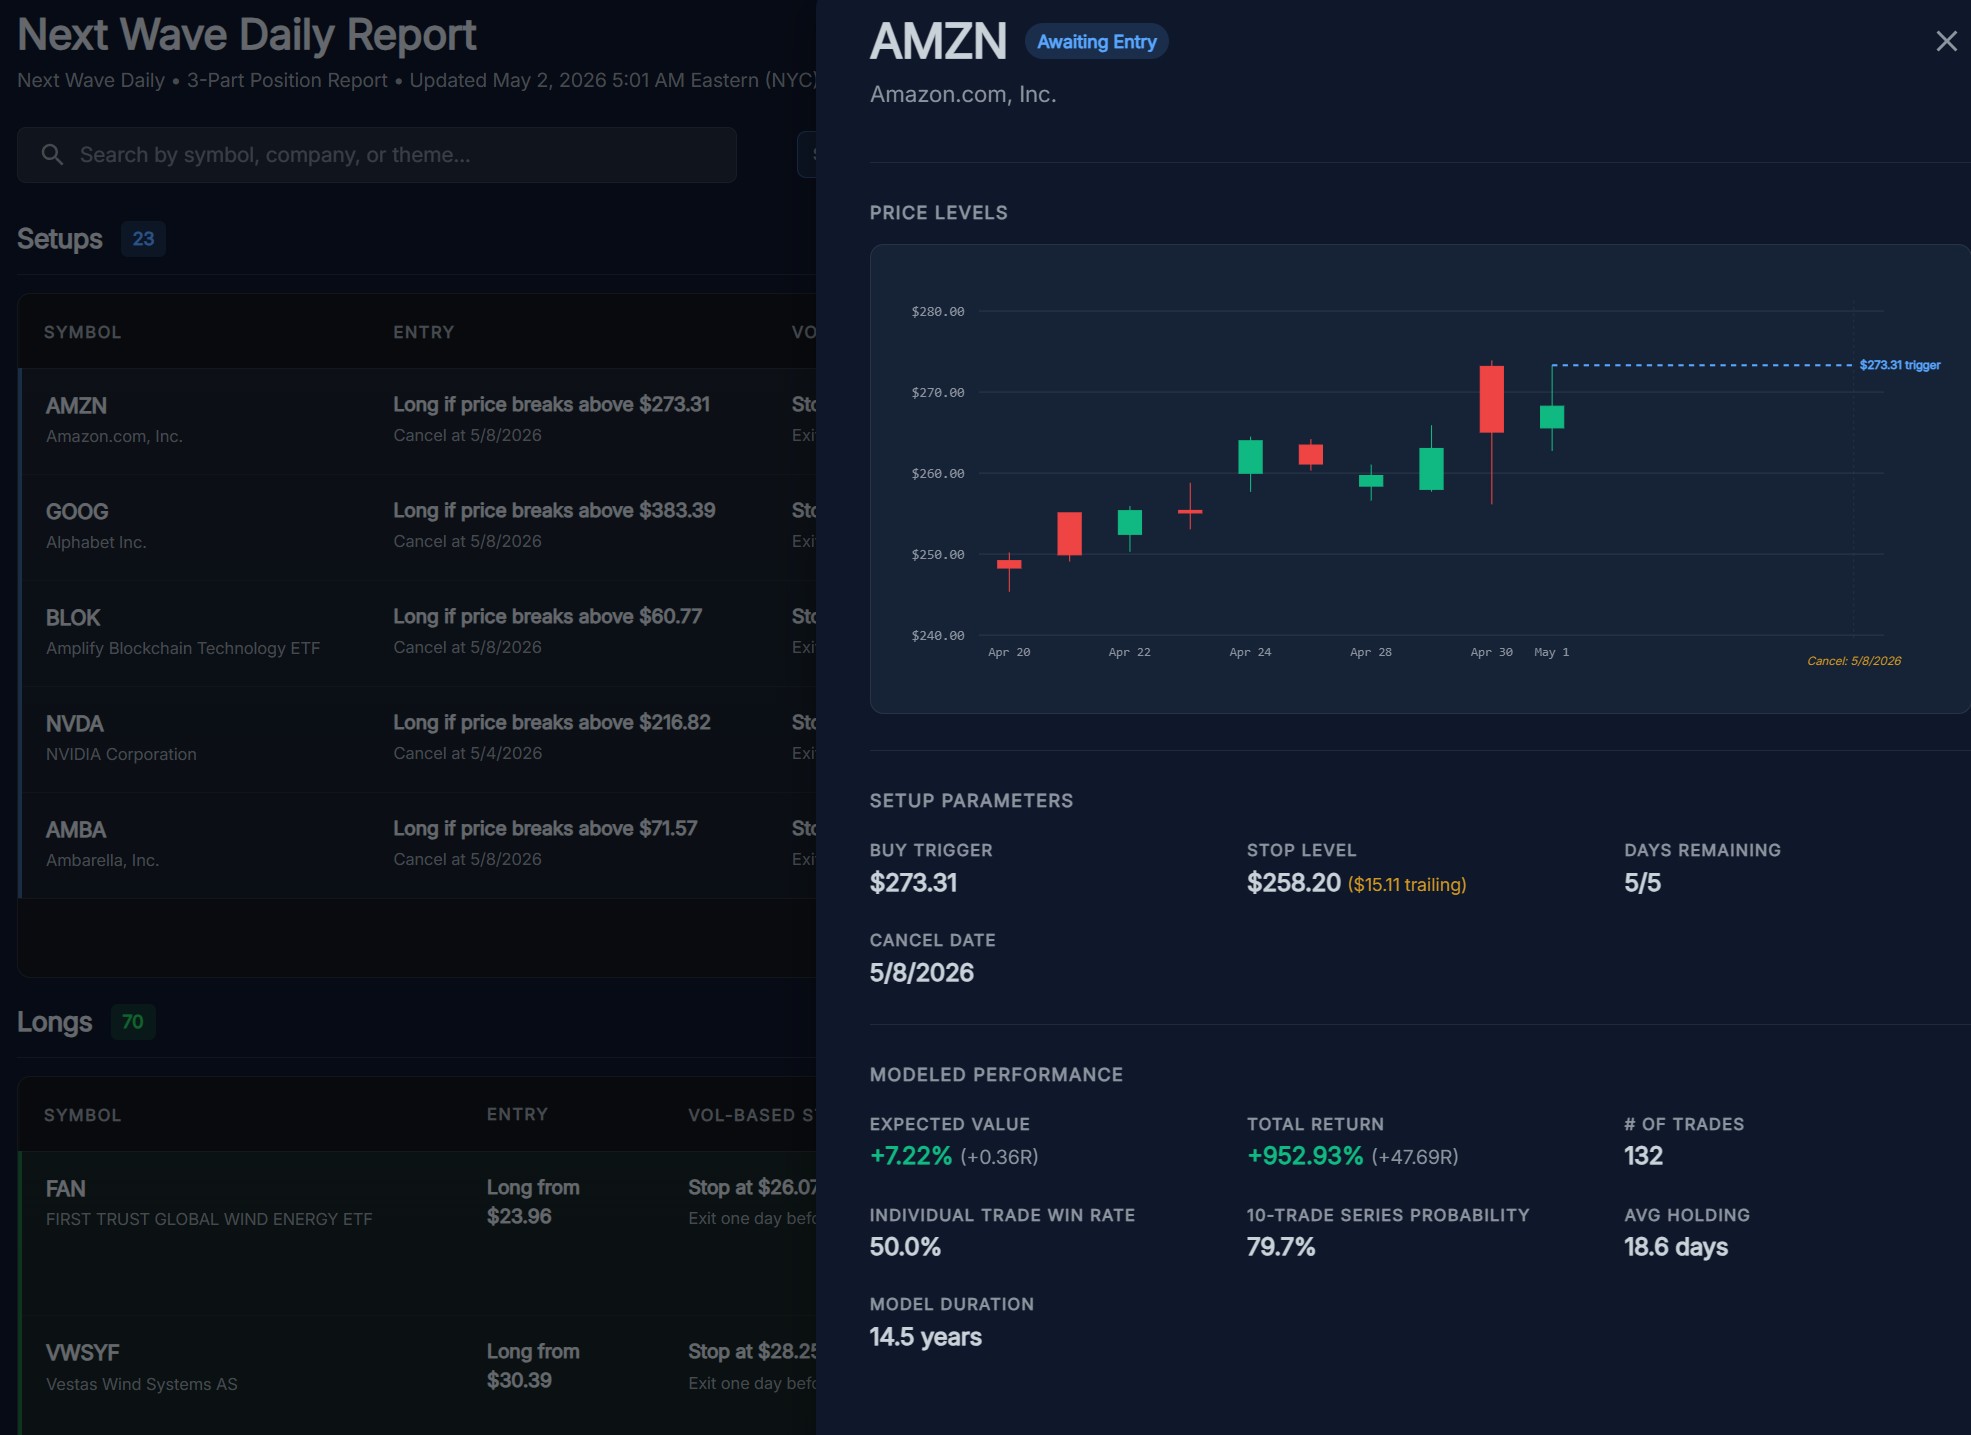The height and width of the screenshot is (1435, 1971).
Task: Select the VWSYF long position row
Action: click(418, 1375)
